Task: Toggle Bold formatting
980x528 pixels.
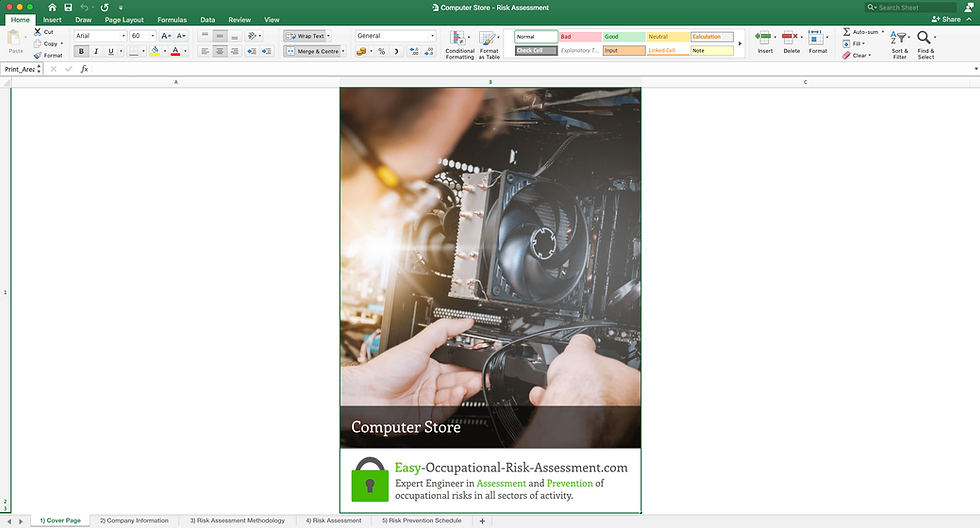Action: pyautogui.click(x=81, y=51)
